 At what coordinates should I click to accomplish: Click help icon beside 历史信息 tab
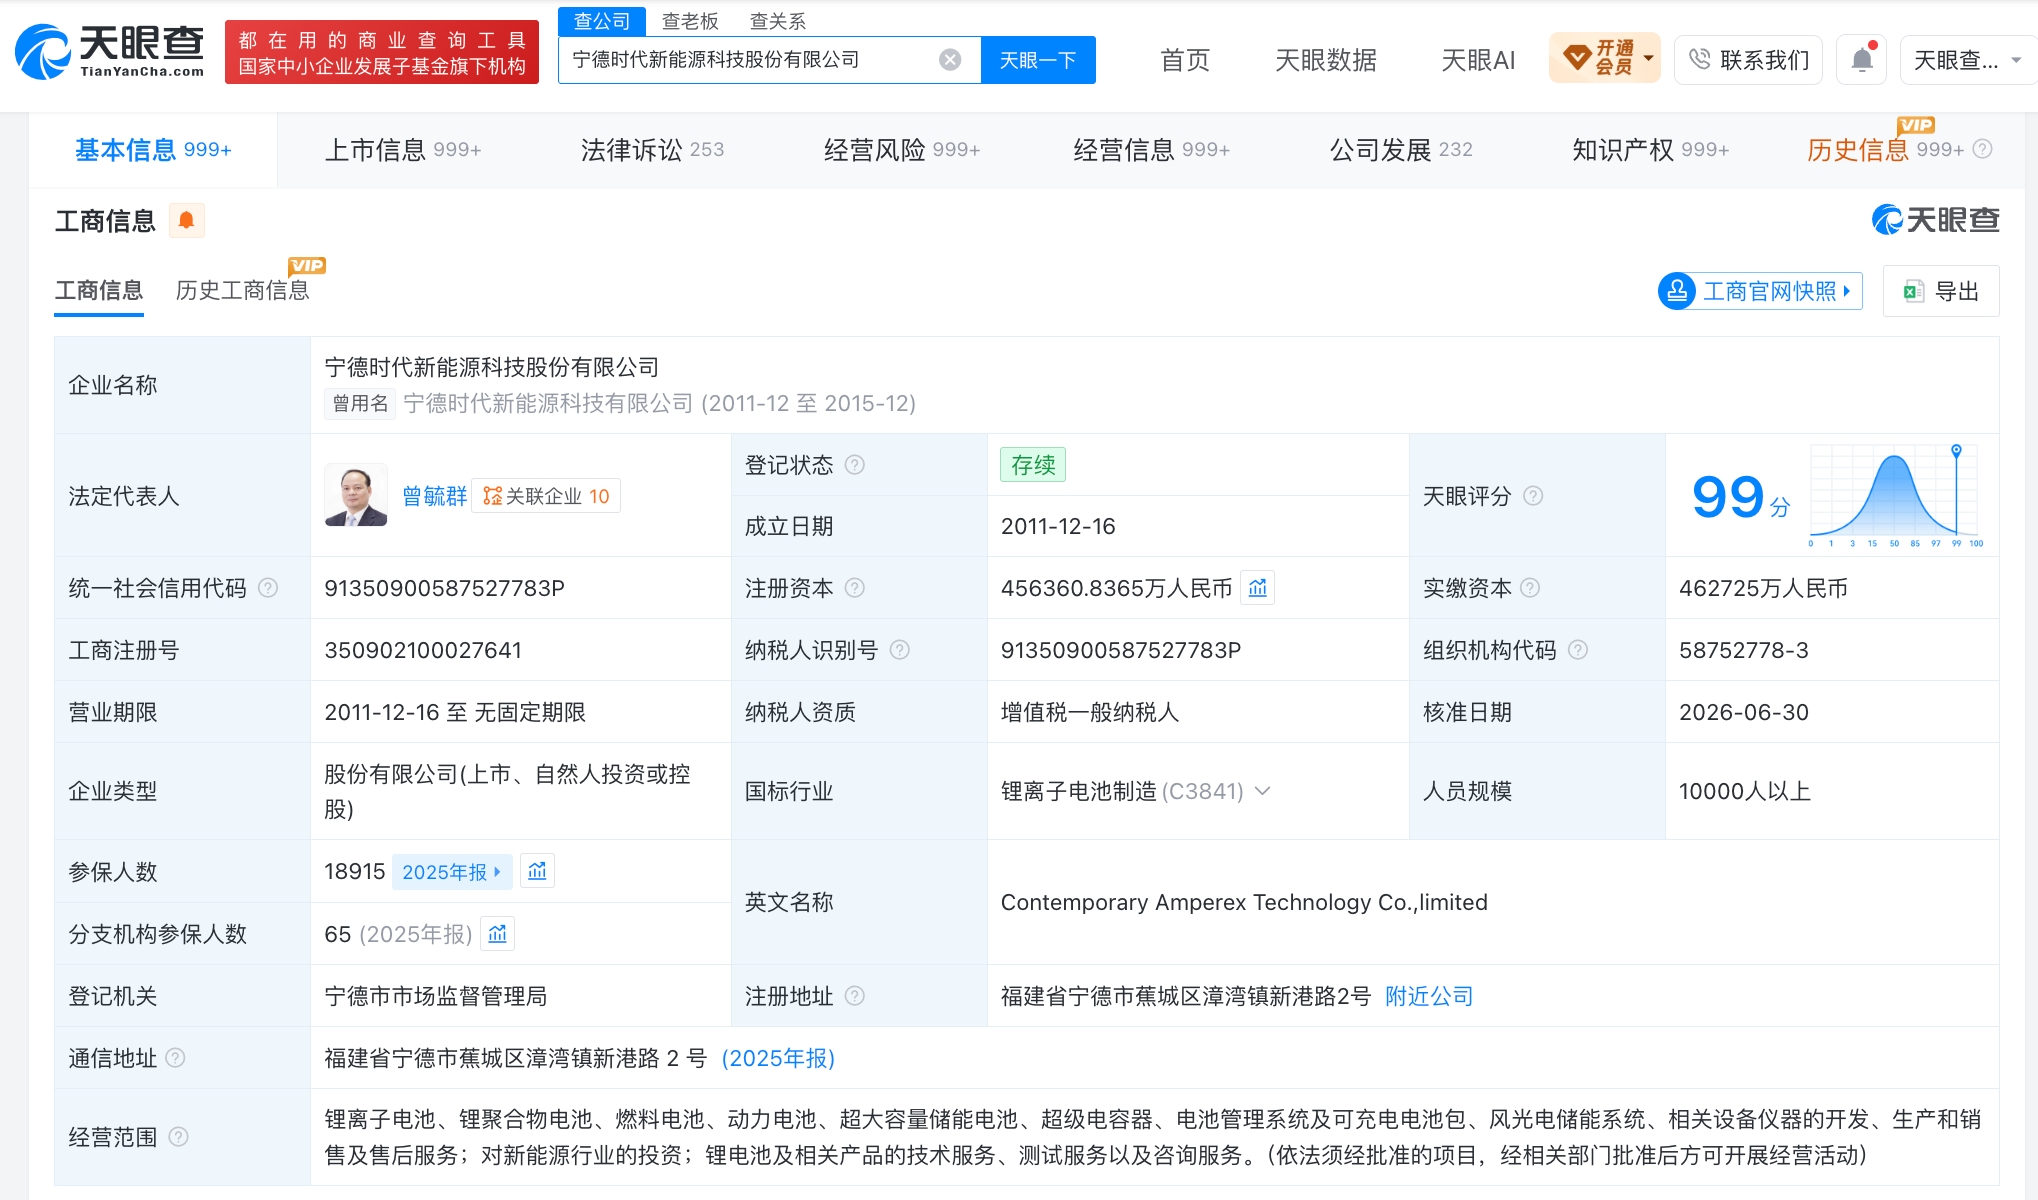[1983, 149]
